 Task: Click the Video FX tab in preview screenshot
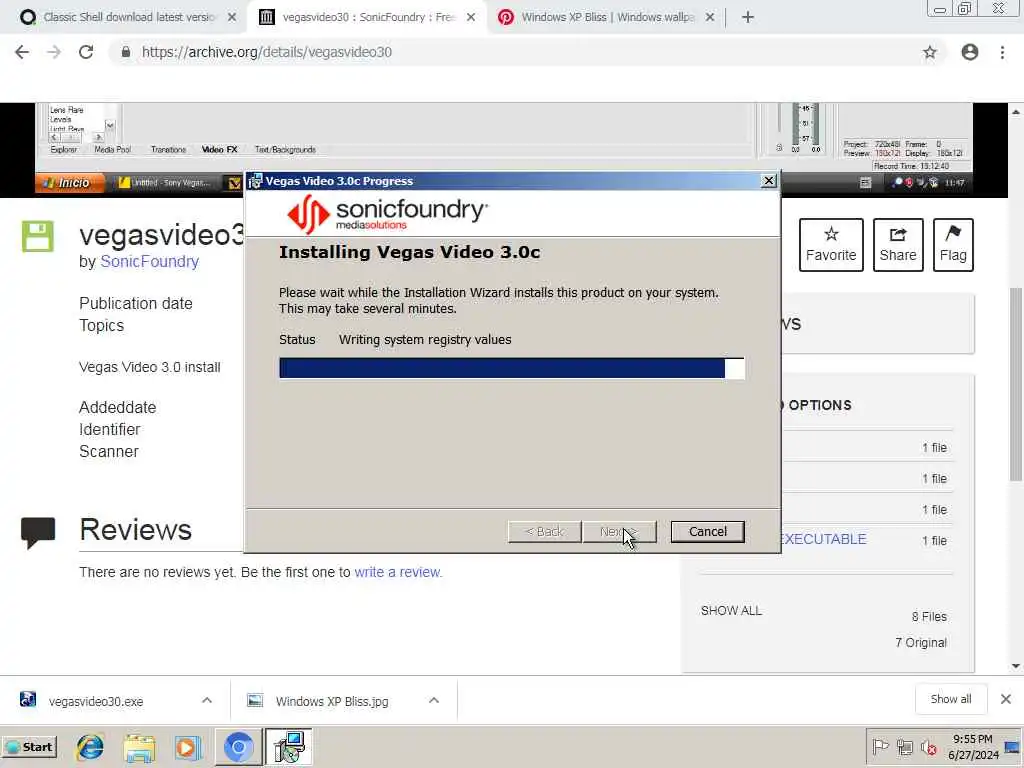tap(219, 150)
